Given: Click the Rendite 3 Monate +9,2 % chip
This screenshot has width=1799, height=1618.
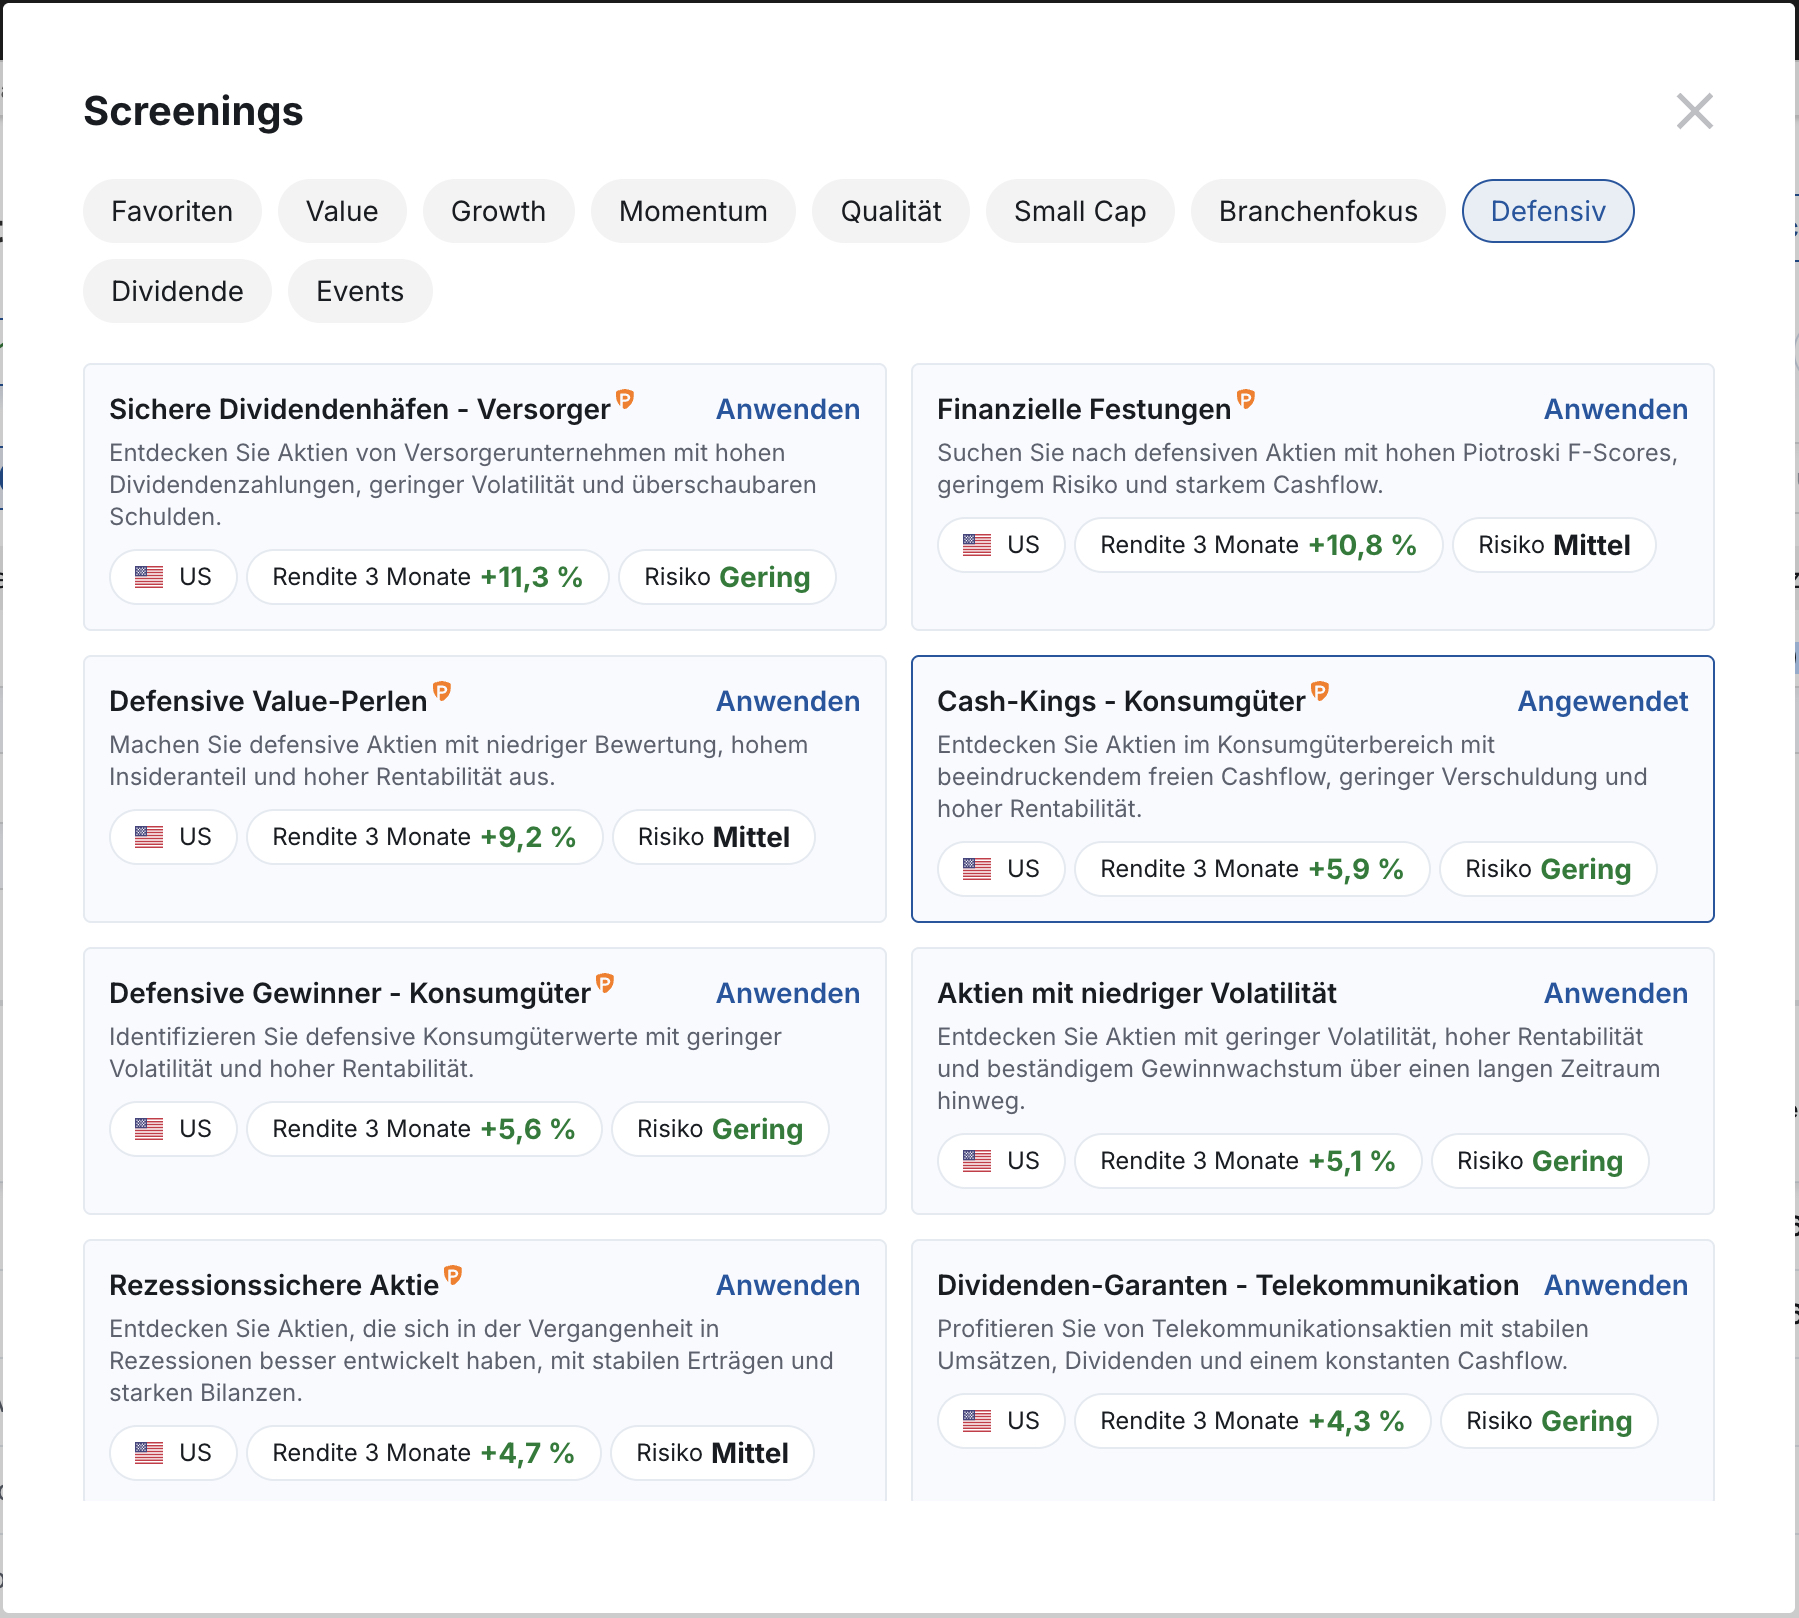Looking at the screenshot, I should tap(425, 837).
